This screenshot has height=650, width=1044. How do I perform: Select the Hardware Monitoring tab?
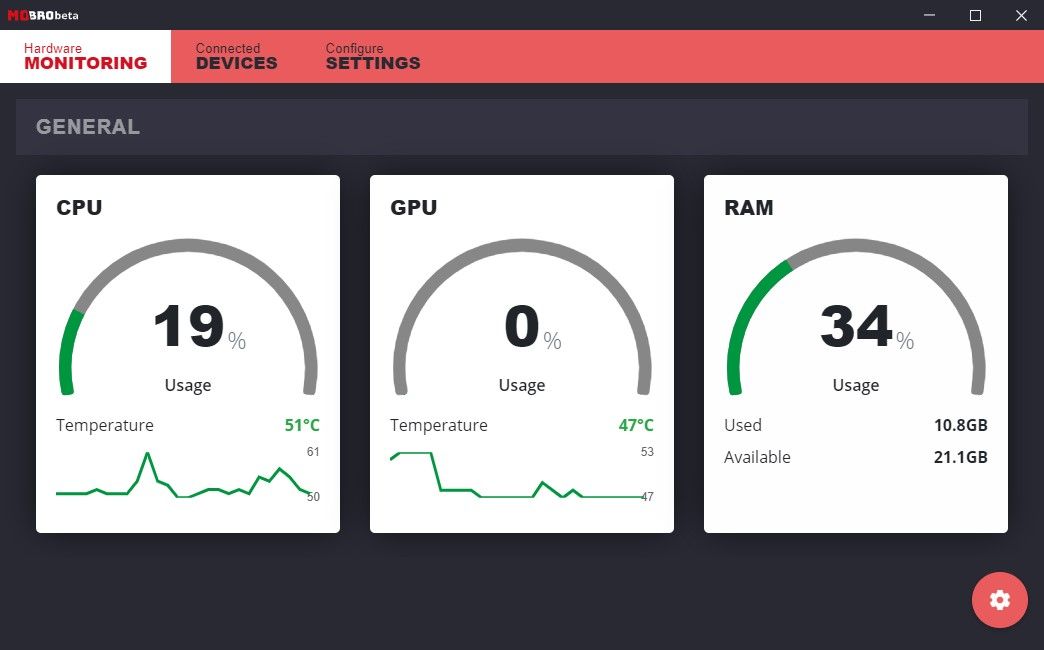click(x=85, y=56)
